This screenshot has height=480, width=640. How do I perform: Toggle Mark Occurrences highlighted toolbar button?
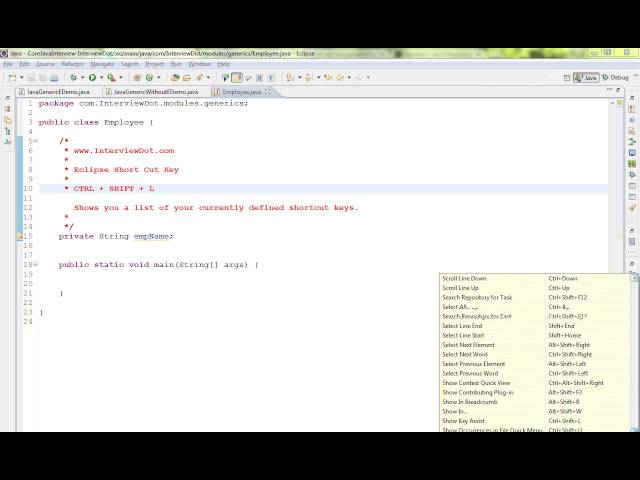click(237, 78)
